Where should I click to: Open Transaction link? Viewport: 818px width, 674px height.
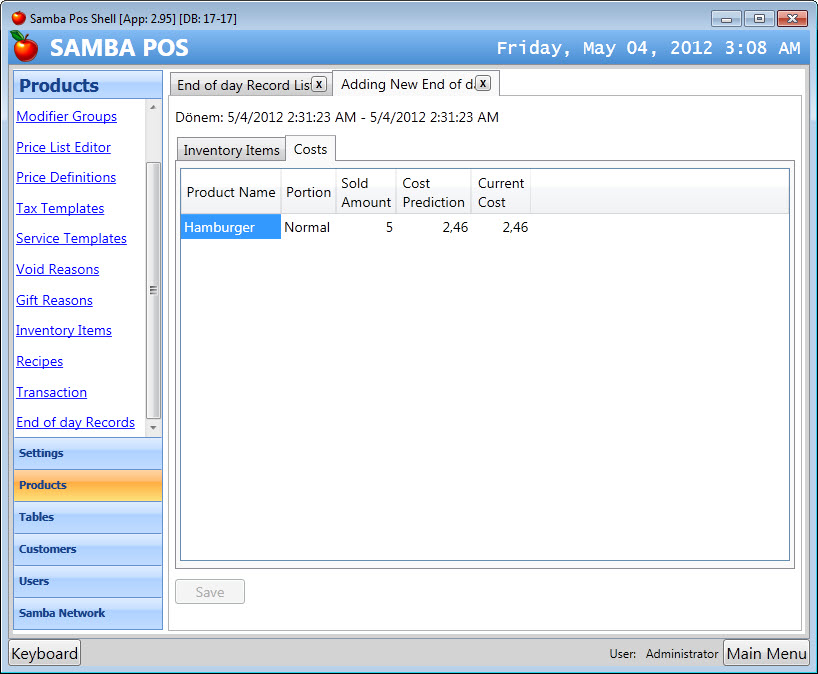[51, 392]
